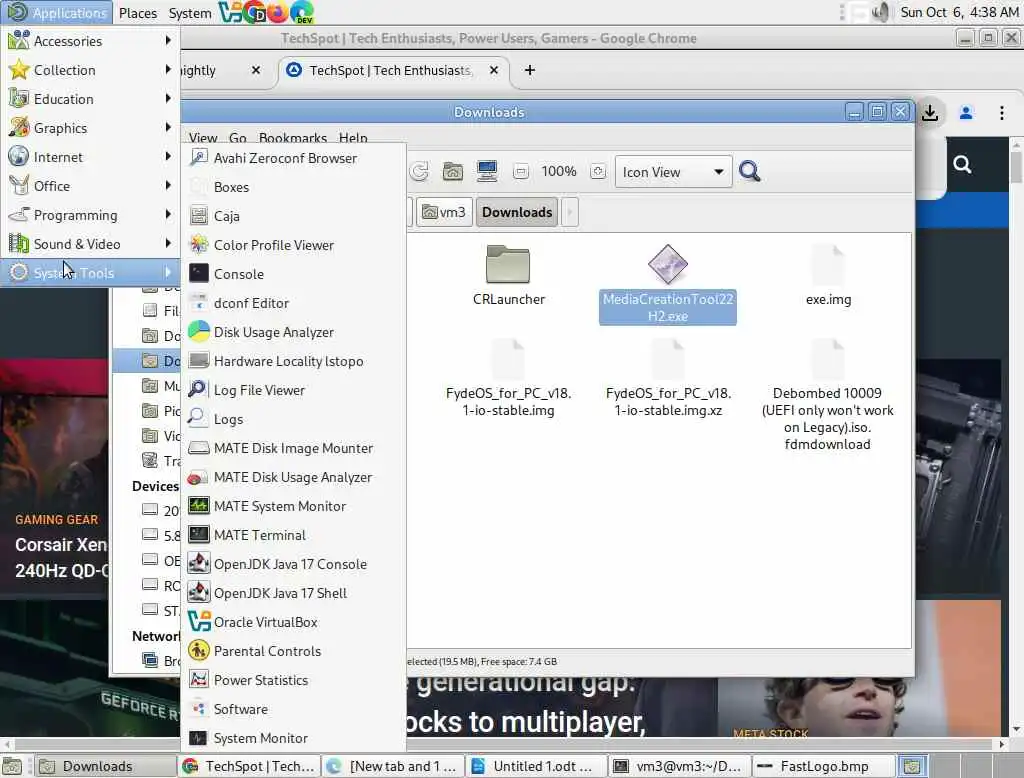This screenshot has width=1024, height=778.
Task: Click the Software entry icon
Action: (x=199, y=709)
